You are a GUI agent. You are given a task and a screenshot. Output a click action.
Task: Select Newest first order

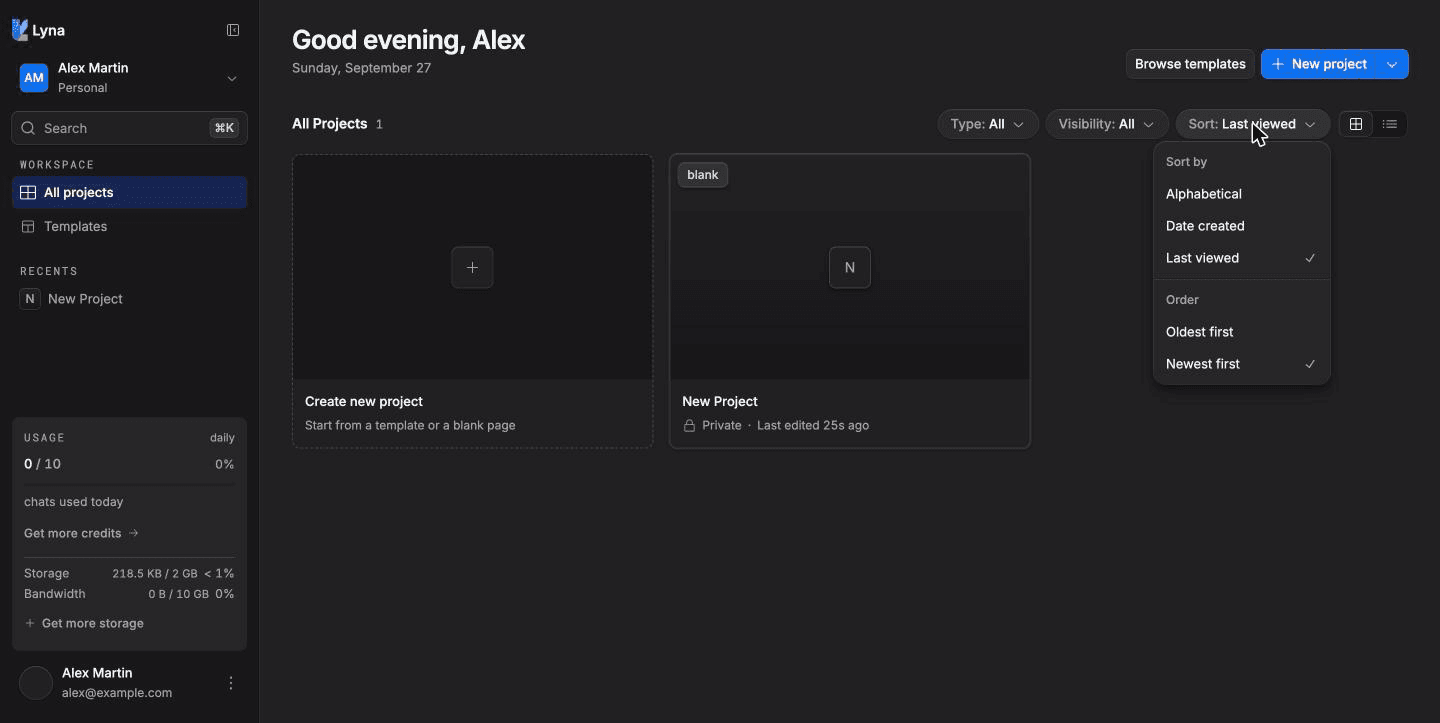coord(1242,364)
